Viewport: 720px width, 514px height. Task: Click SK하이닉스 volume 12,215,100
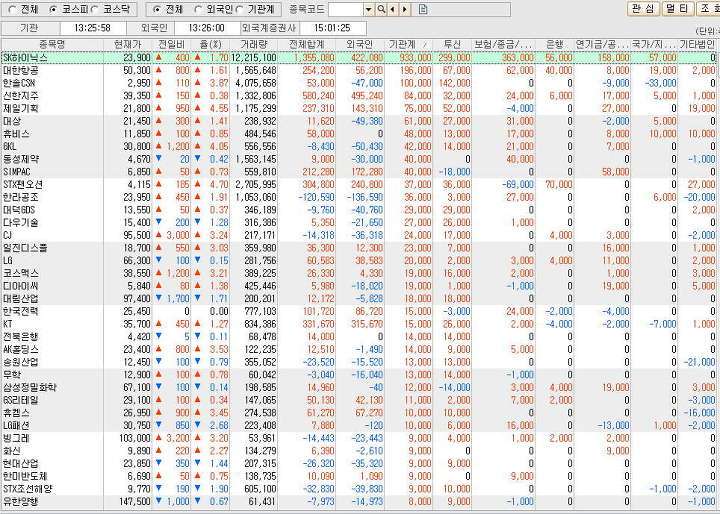point(254,57)
